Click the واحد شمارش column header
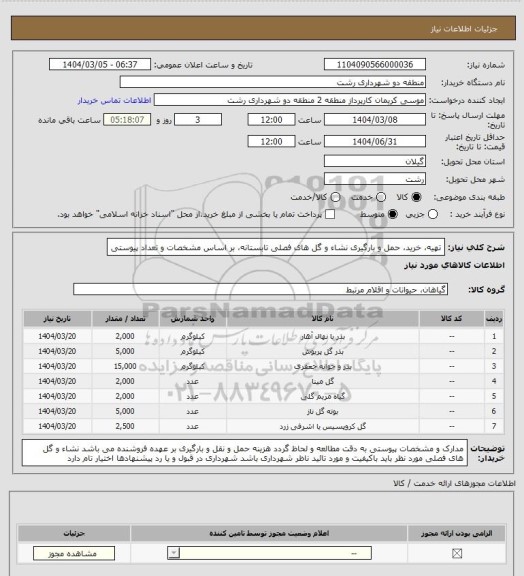This screenshot has height=576, width=524. [193, 319]
